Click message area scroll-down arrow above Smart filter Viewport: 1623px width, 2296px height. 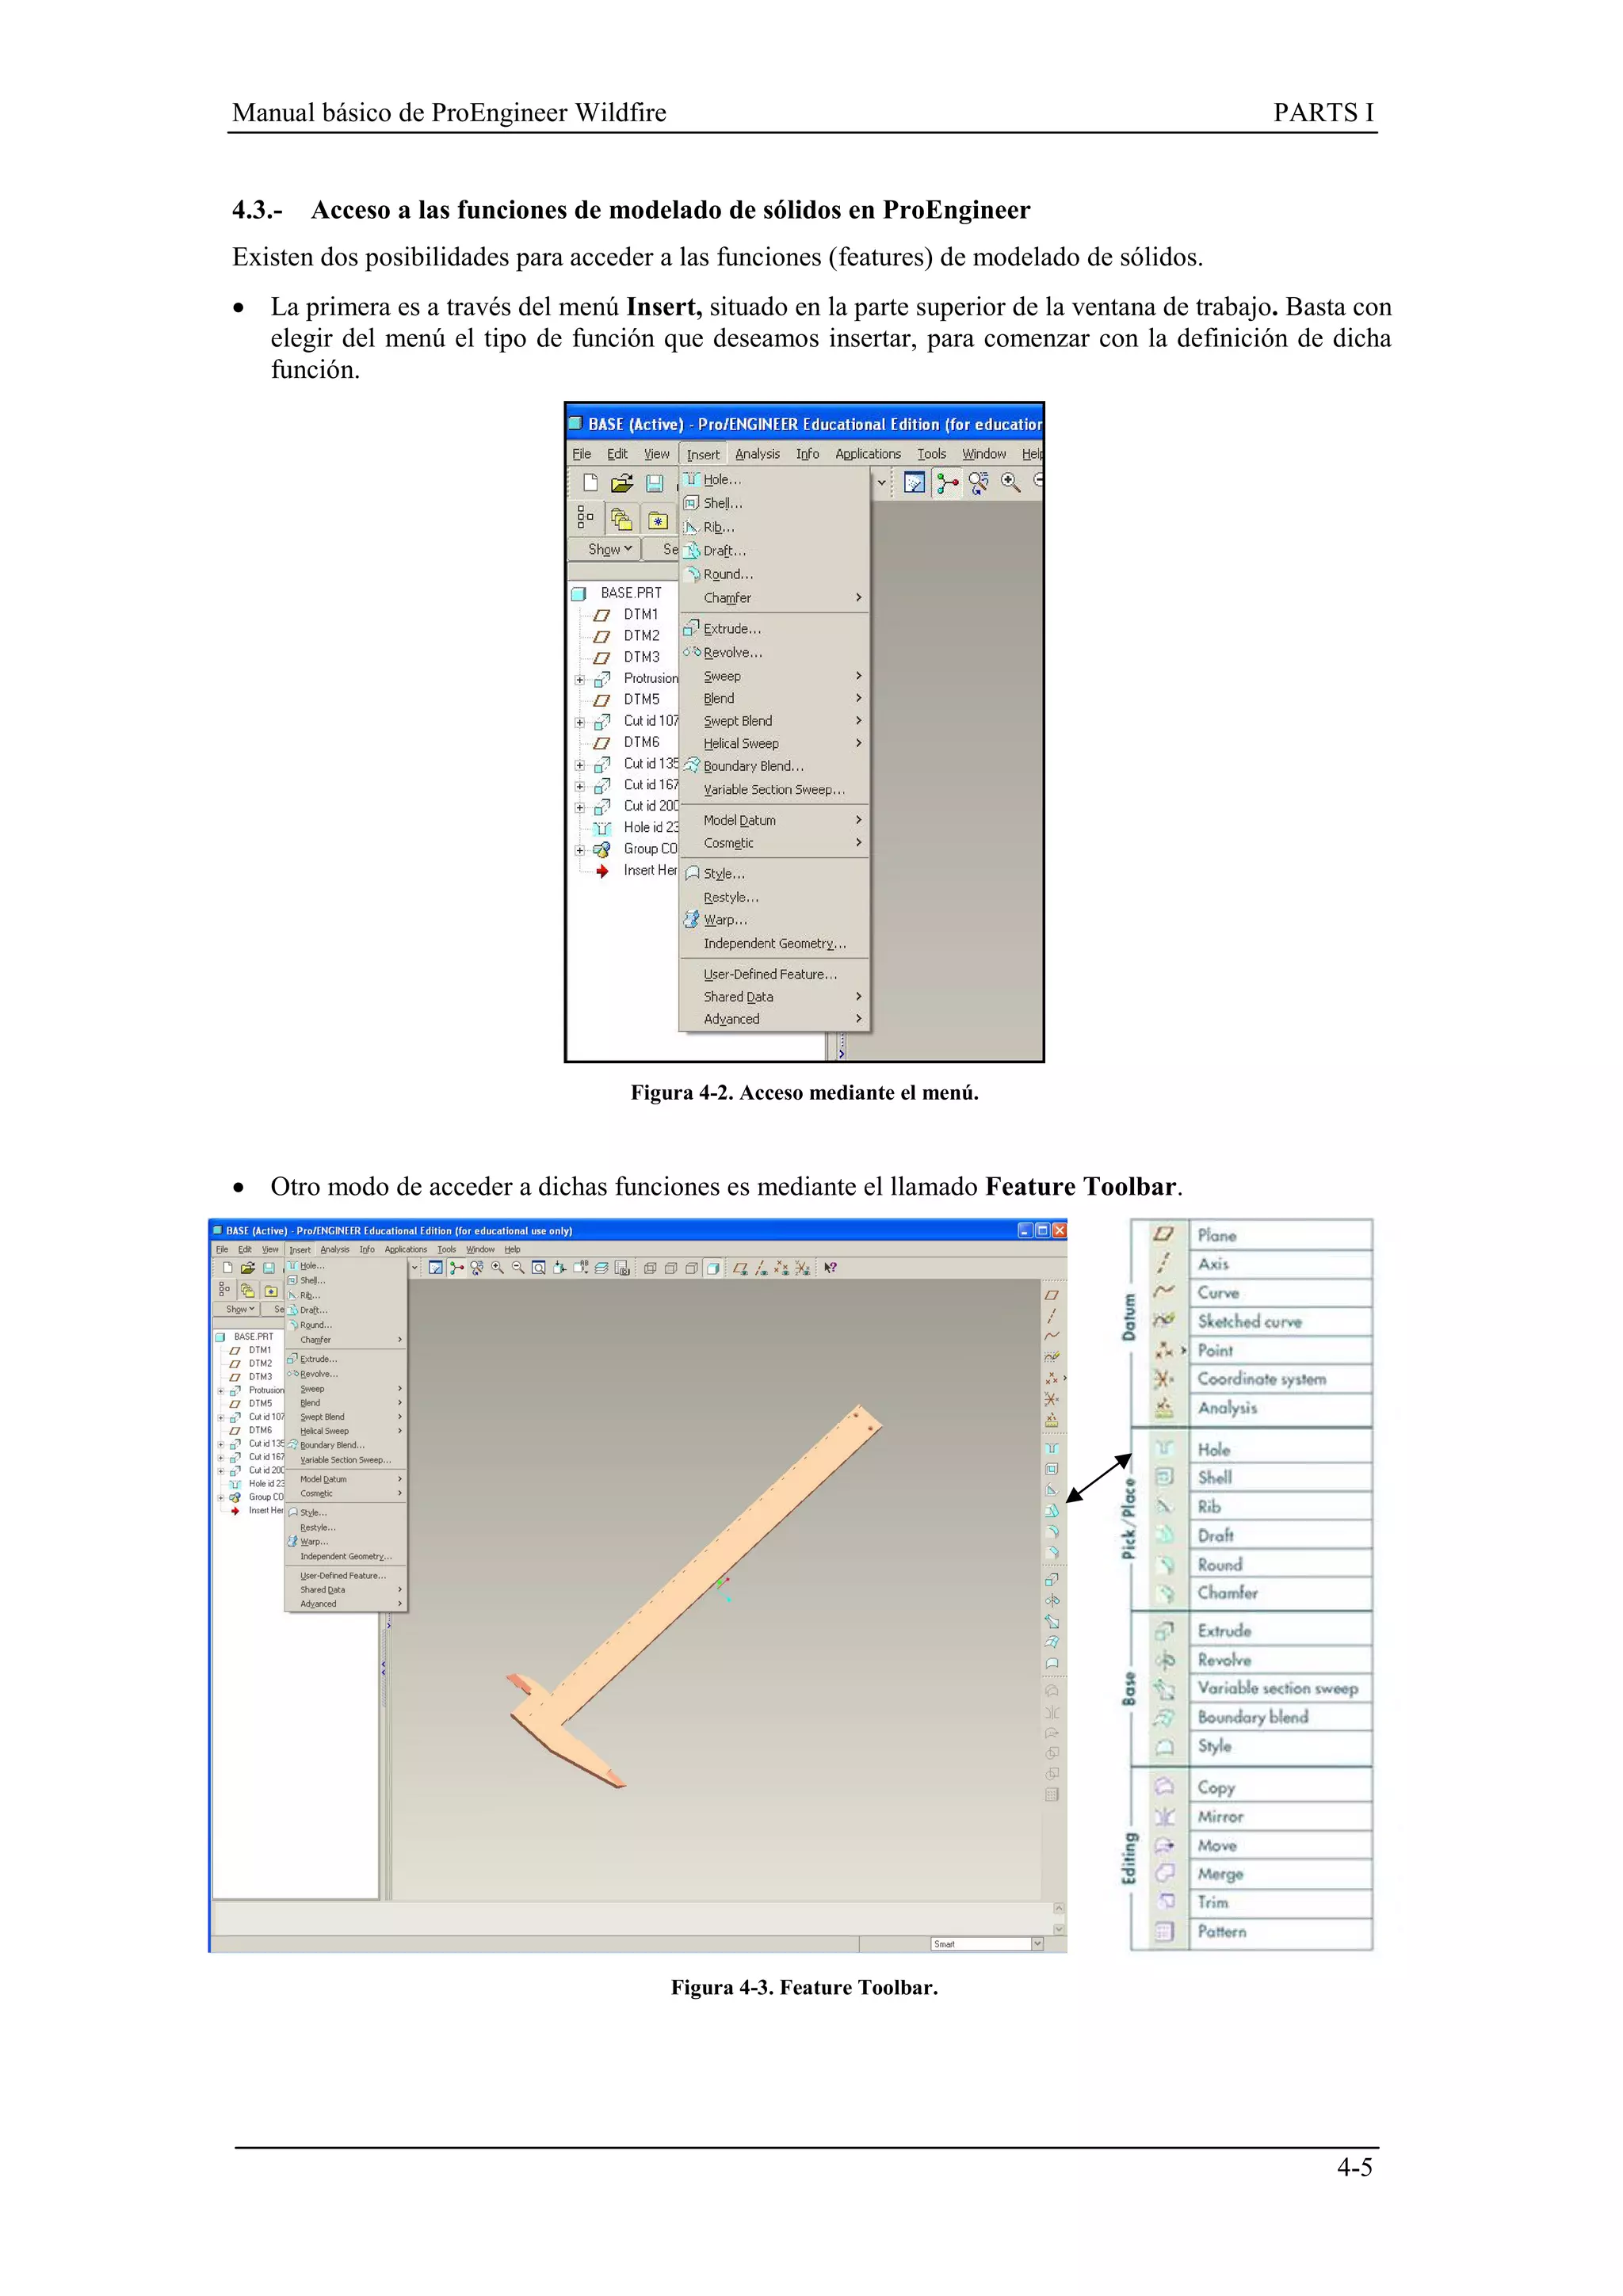[x=1059, y=1930]
